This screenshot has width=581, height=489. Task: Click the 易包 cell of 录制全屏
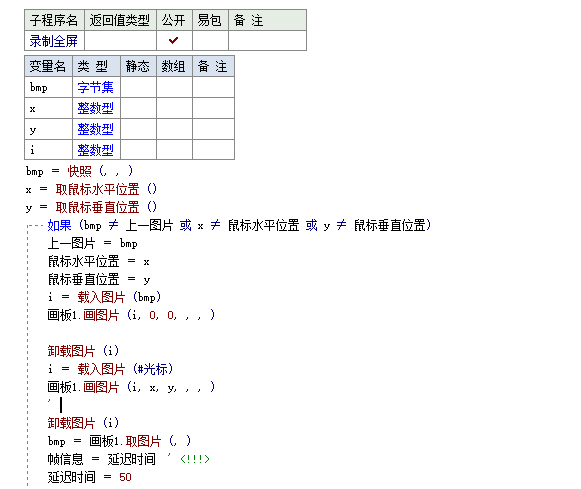coord(210,40)
